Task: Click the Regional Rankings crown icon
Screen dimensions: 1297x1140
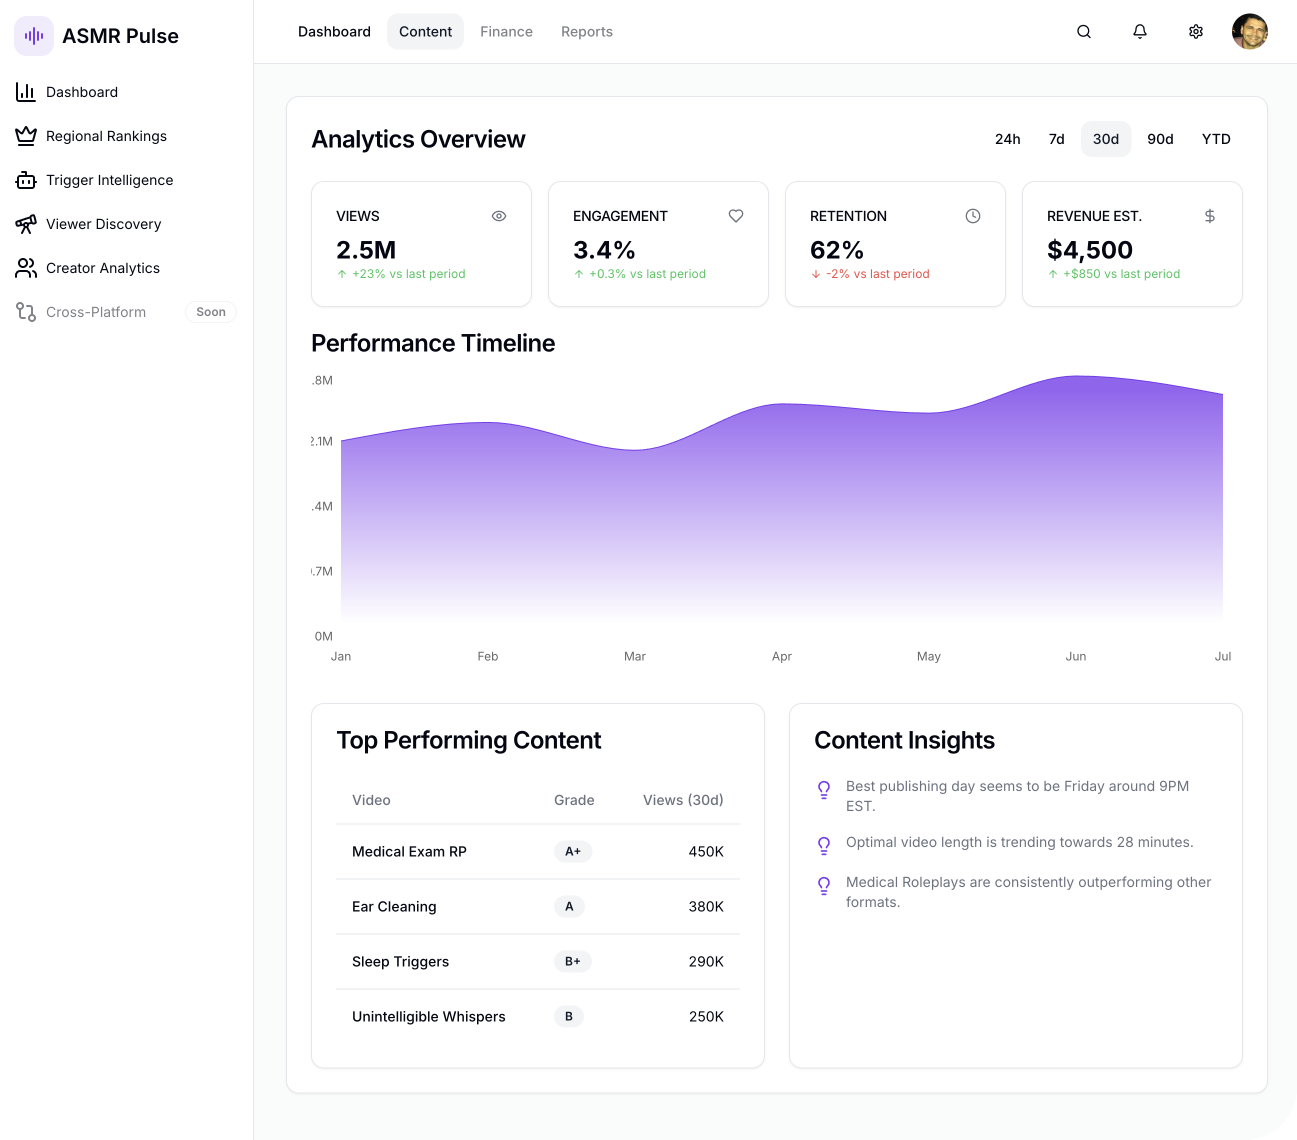Action: click(25, 136)
